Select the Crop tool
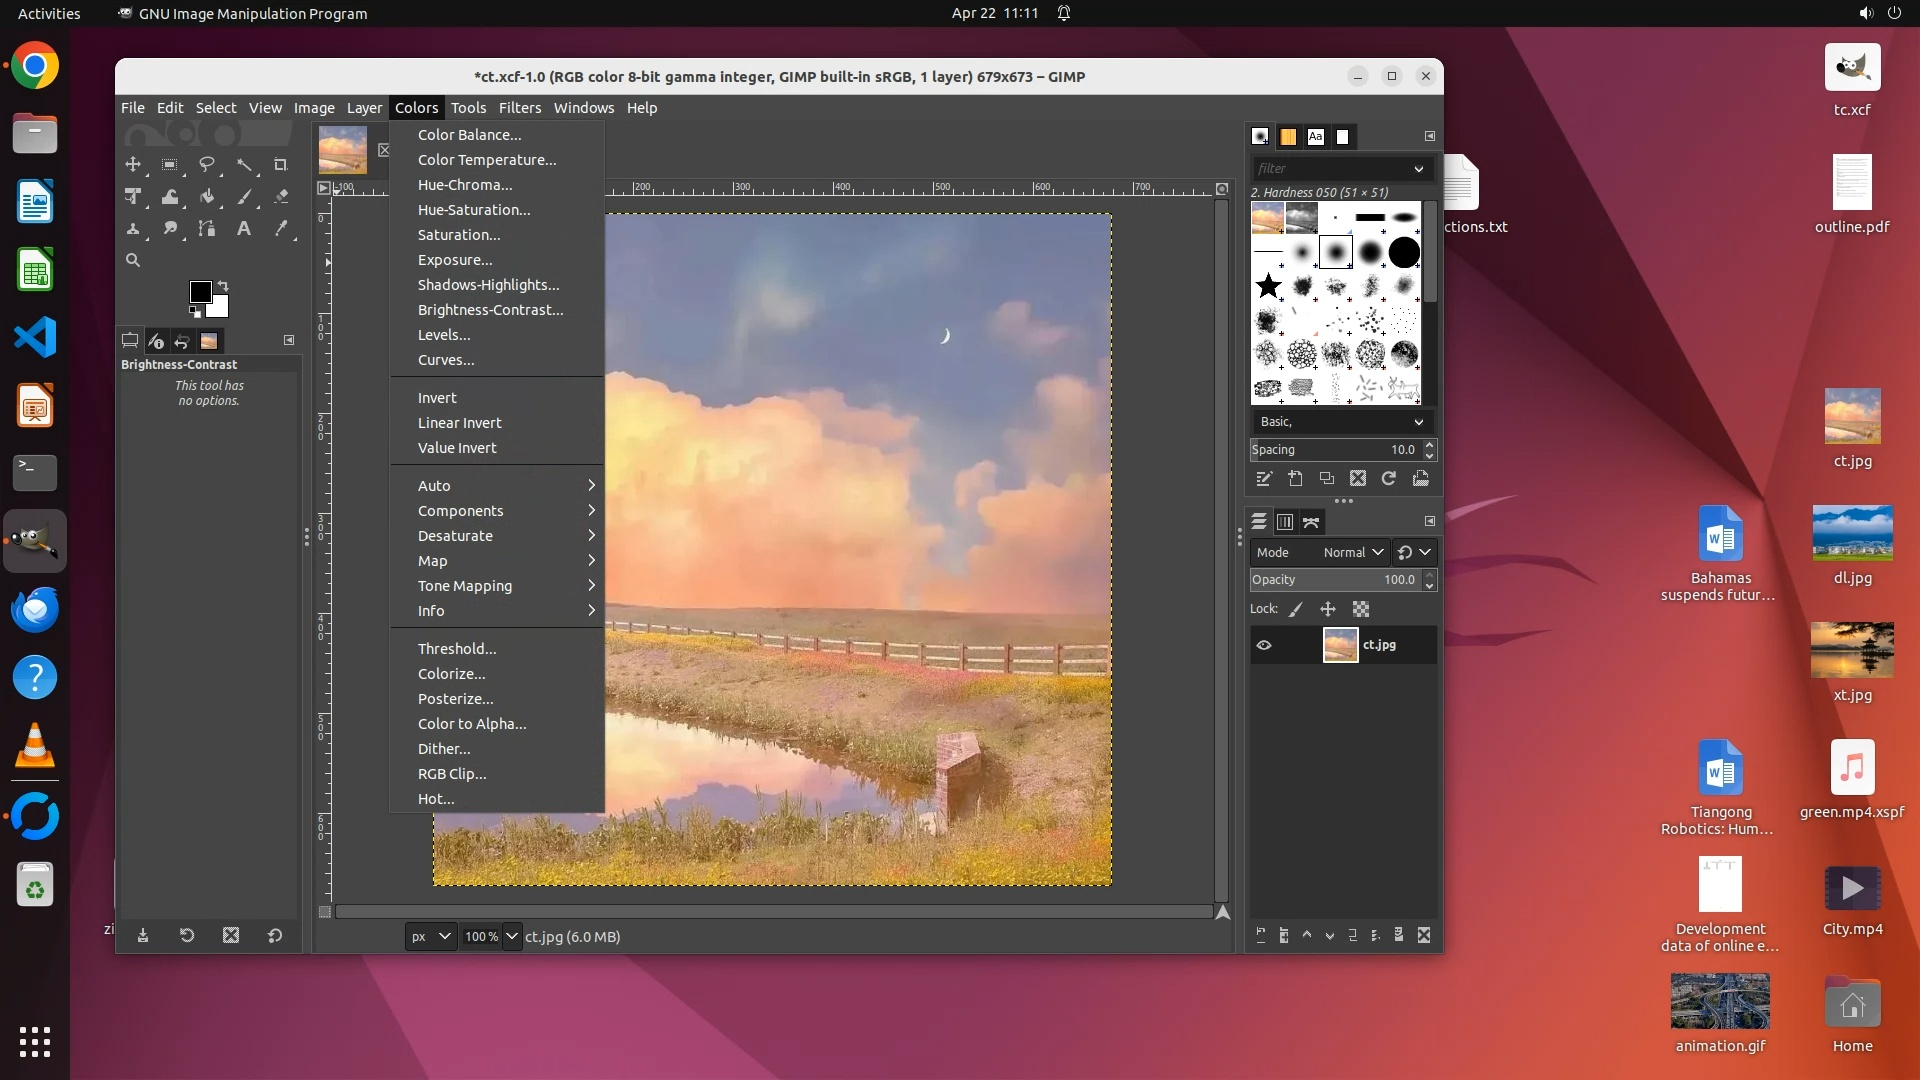The height and width of the screenshot is (1080, 1920). [281, 165]
